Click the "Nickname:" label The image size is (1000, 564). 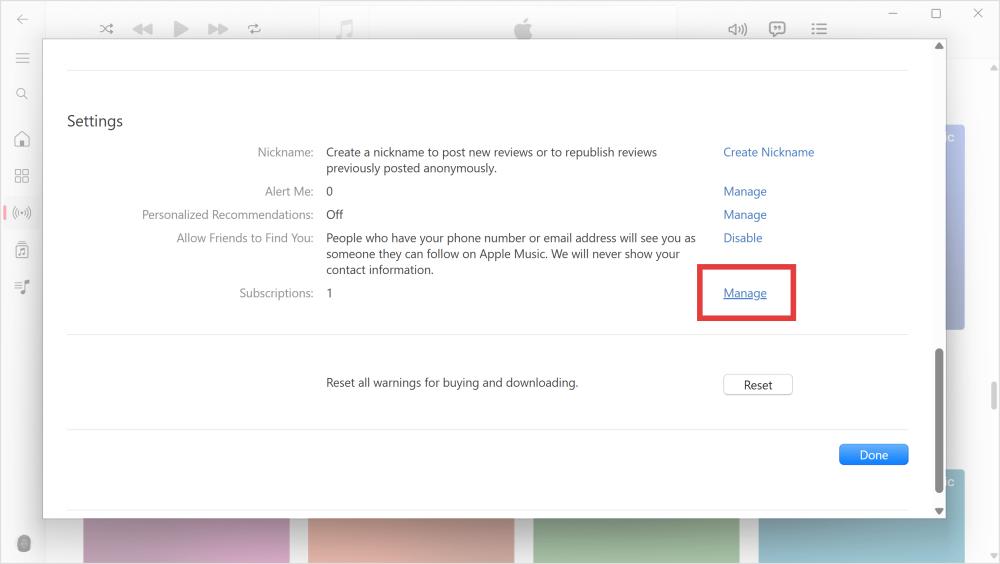(x=285, y=152)
